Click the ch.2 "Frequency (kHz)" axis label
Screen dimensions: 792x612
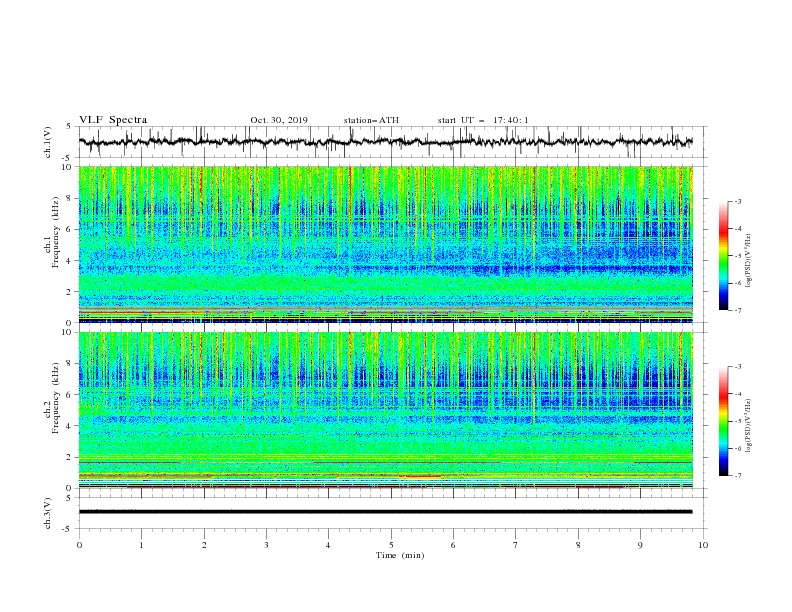[56, 397]
